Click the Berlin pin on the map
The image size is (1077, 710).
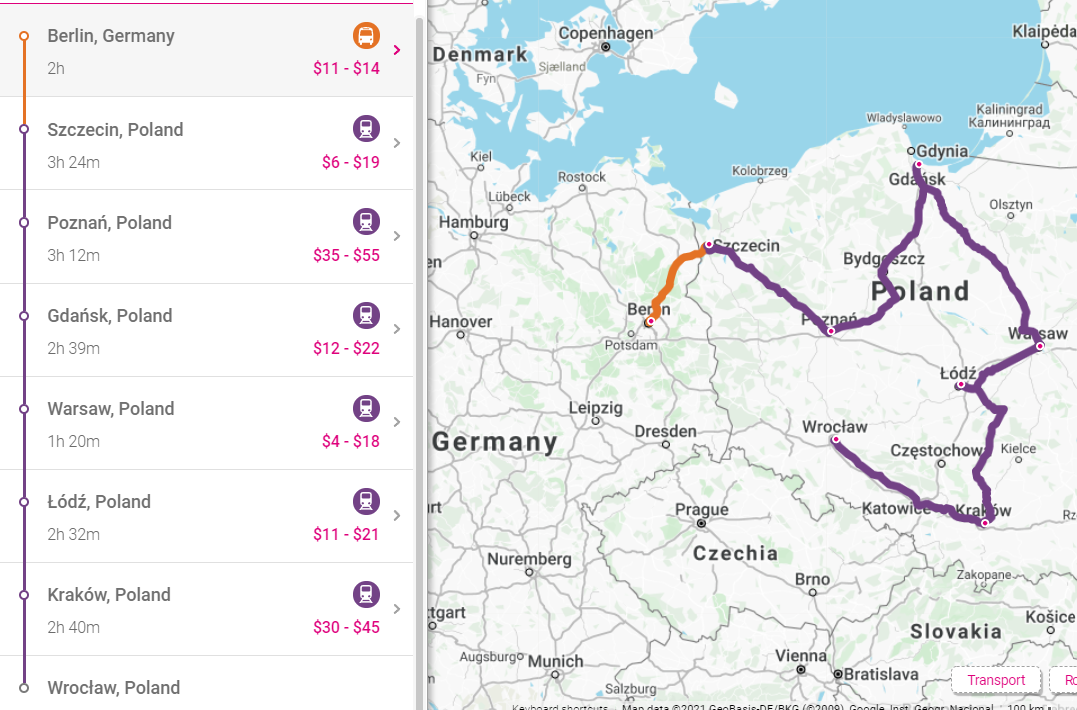click(x=650, y=321)
